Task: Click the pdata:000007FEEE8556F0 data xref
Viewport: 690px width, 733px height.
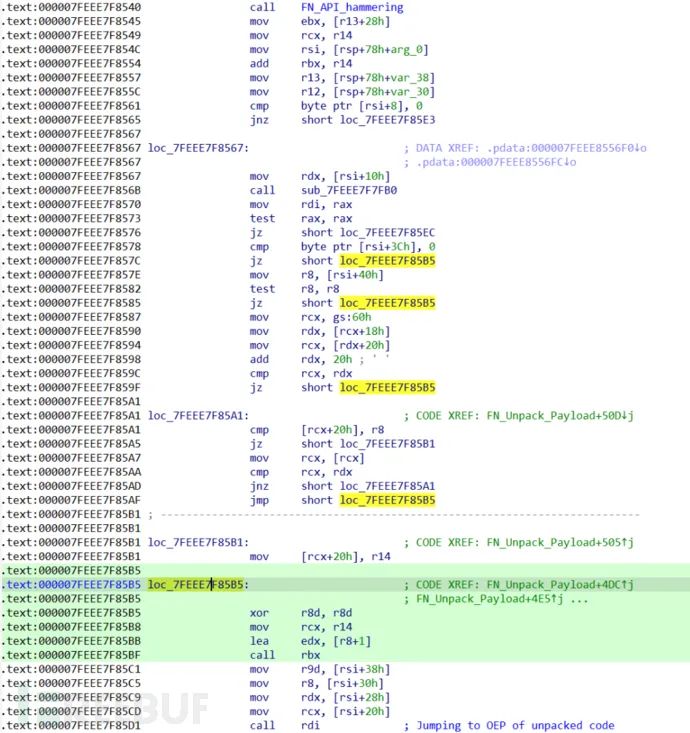Action: coord(566,148)
